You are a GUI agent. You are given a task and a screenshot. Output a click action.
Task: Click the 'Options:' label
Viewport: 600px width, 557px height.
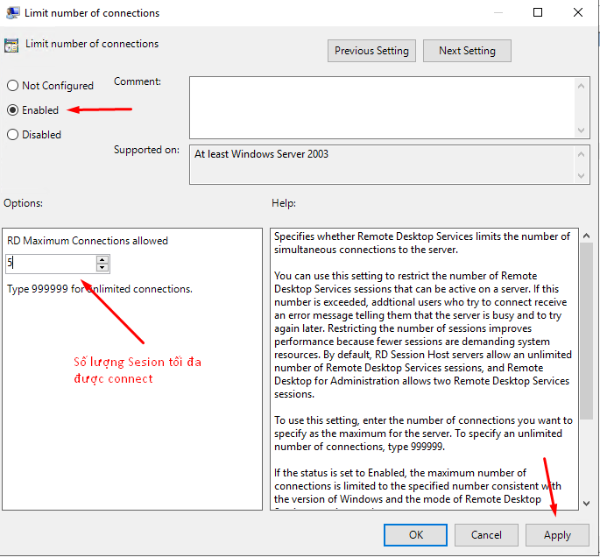(23, 203)
